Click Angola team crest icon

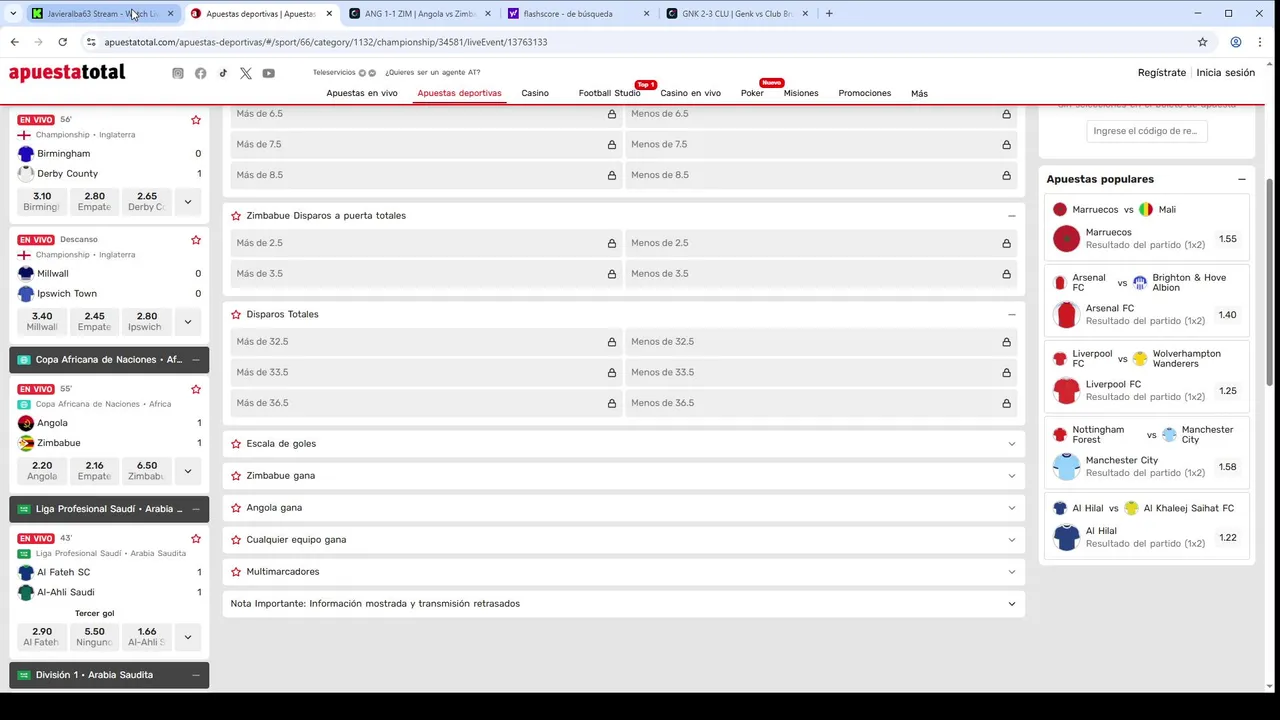click(x=26, y=423)
